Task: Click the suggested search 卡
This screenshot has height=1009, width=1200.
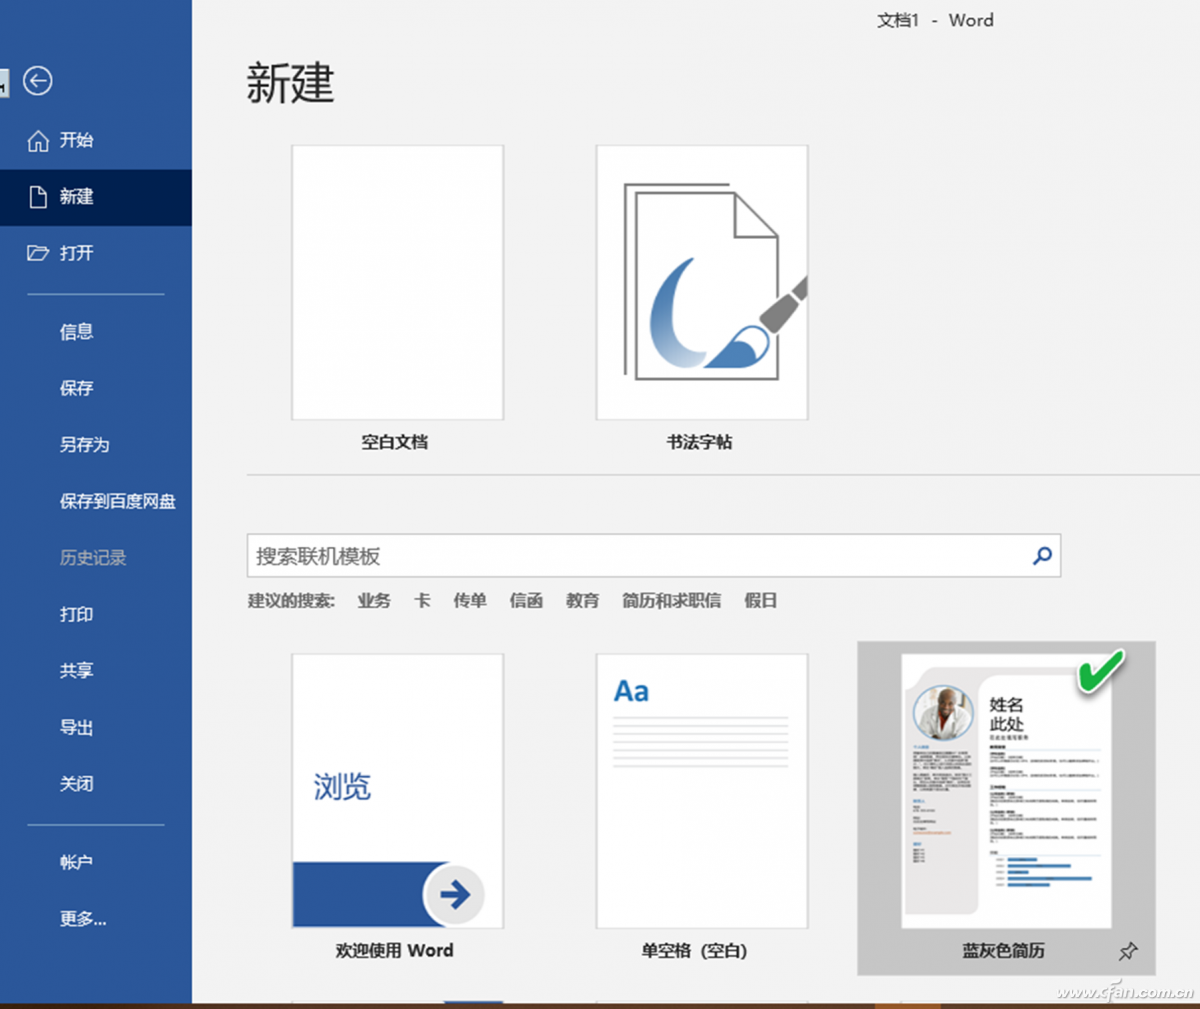Action: click(422, 601)
